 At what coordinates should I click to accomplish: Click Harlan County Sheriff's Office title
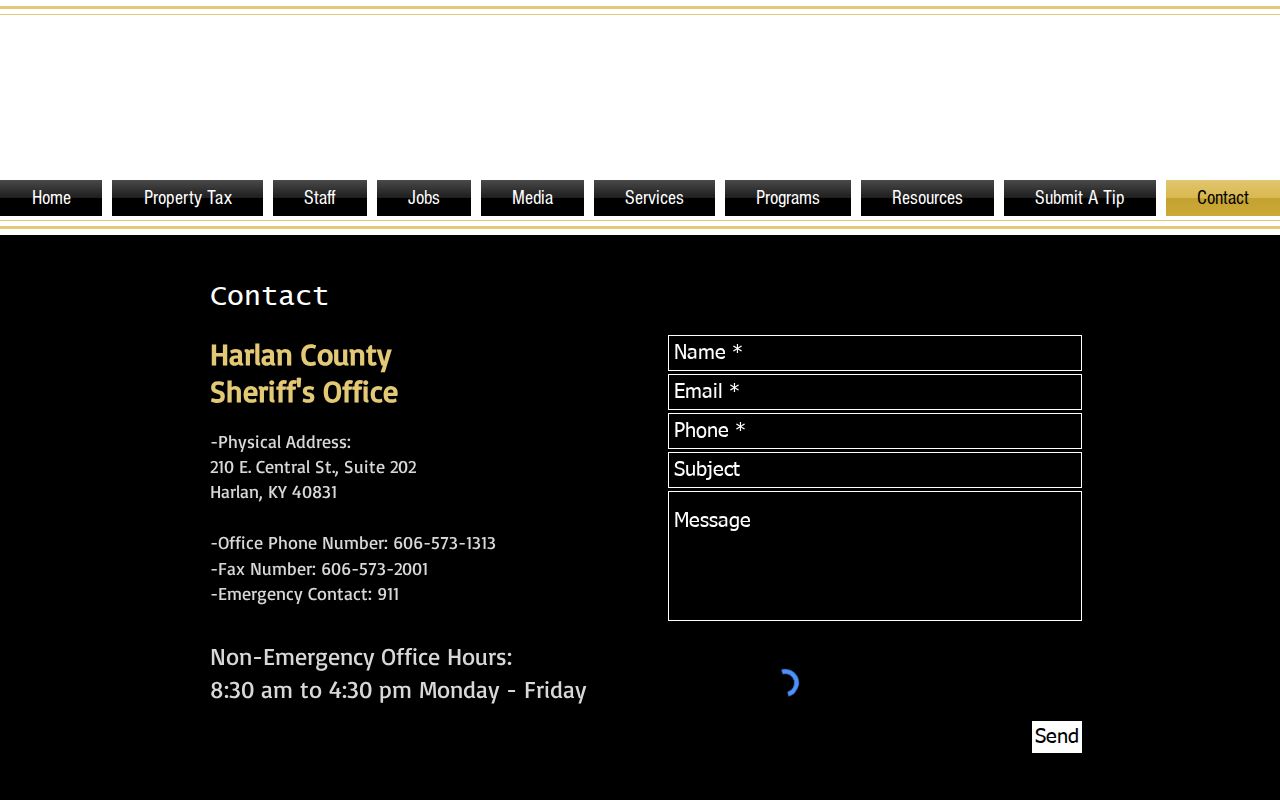tap(304, 373)
